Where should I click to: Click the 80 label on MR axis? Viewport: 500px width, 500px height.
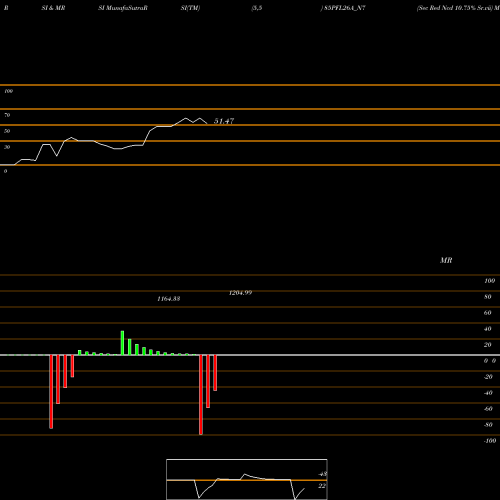pos(488,297)
